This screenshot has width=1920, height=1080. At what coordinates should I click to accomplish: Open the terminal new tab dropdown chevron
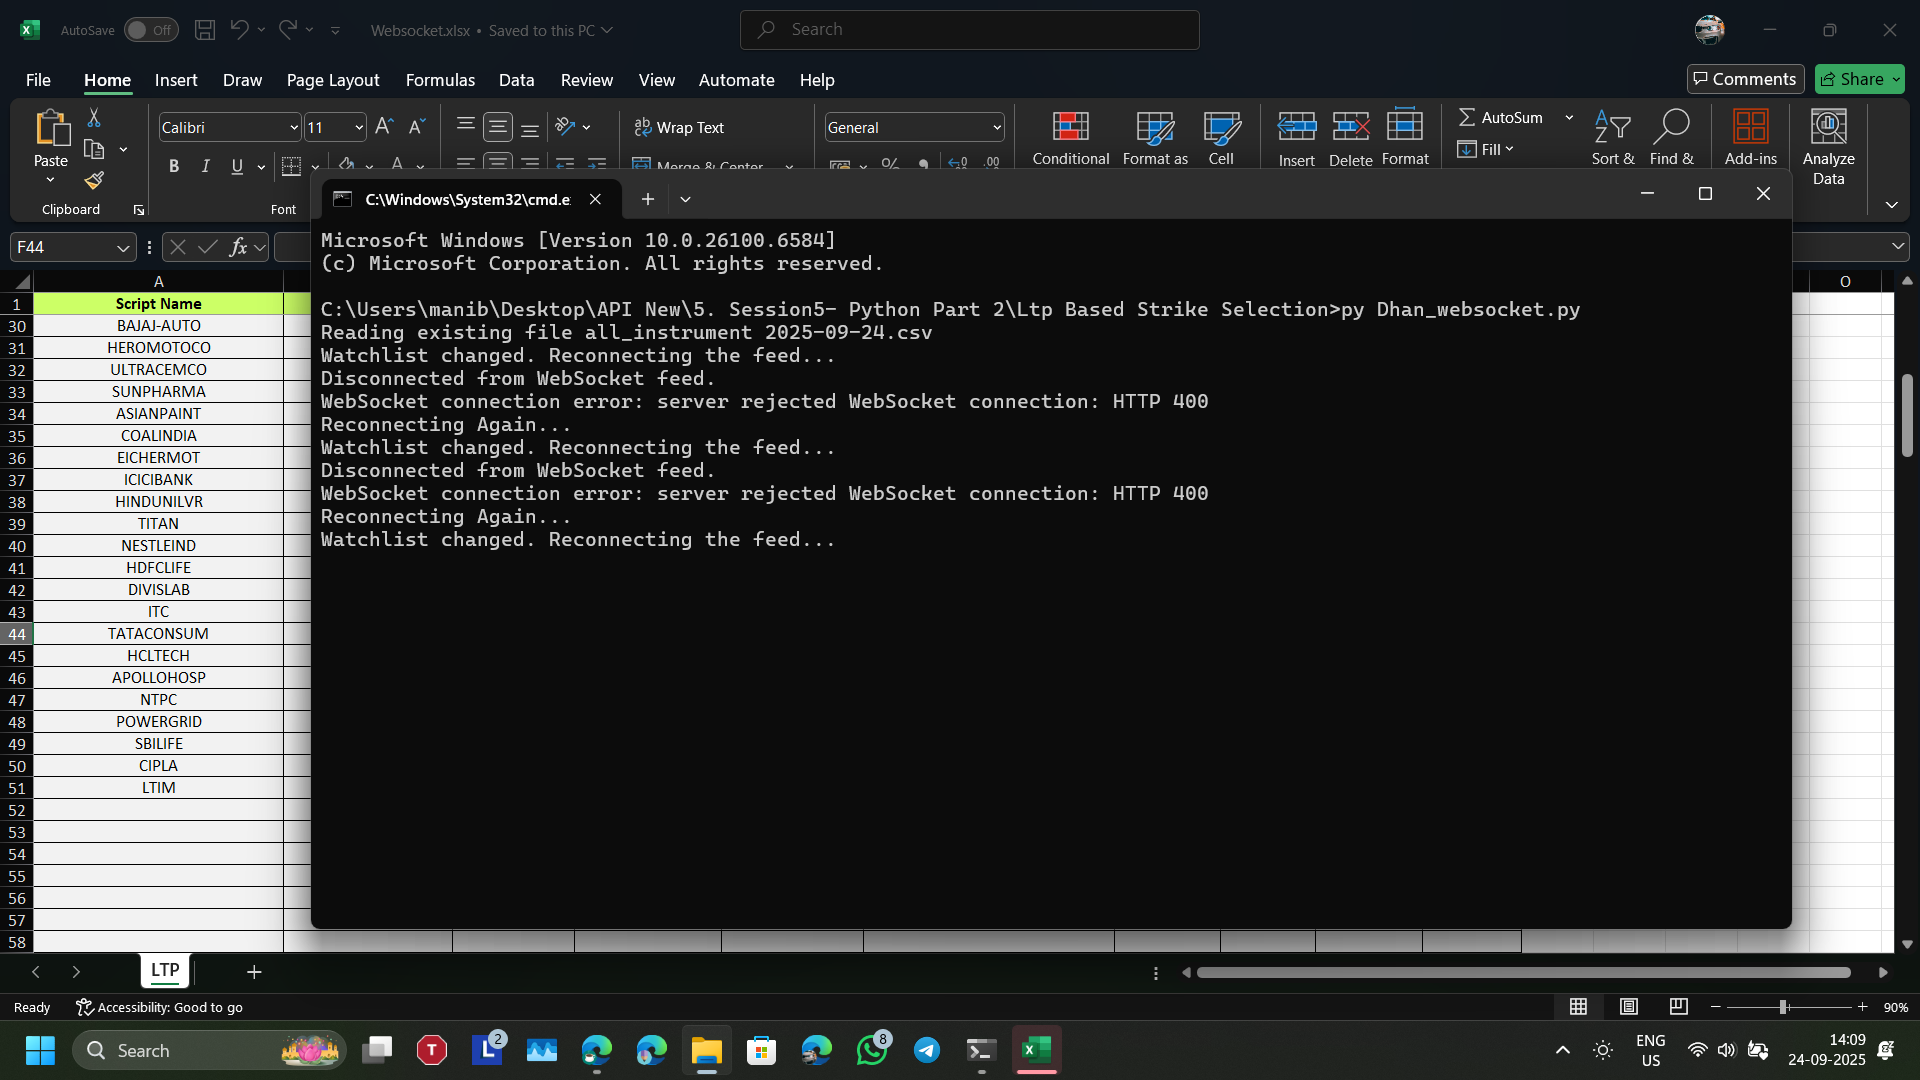click(685, 199)
